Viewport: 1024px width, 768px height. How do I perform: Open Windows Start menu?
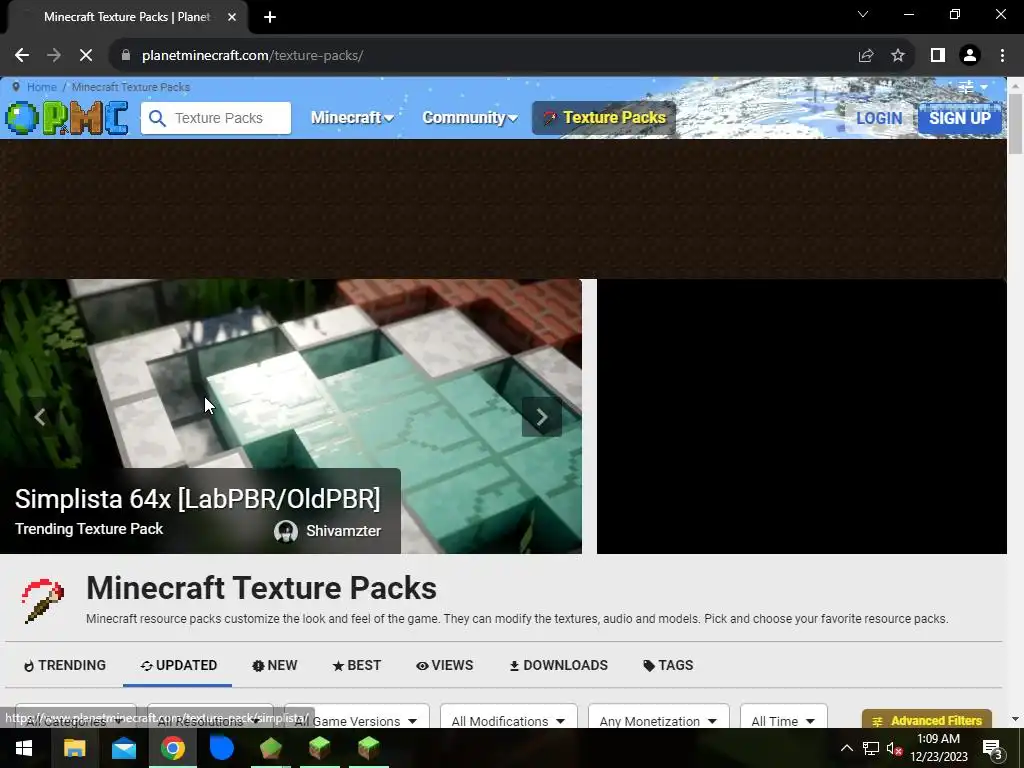pyautogui.click(x=24, y=748)
